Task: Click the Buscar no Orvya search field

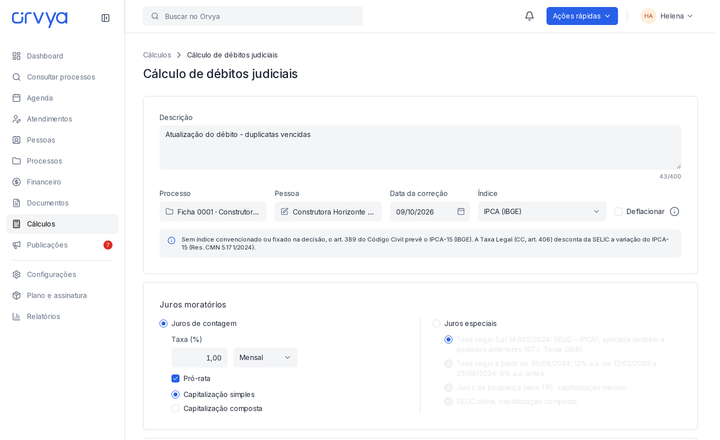Action: [x=253, y=16]
